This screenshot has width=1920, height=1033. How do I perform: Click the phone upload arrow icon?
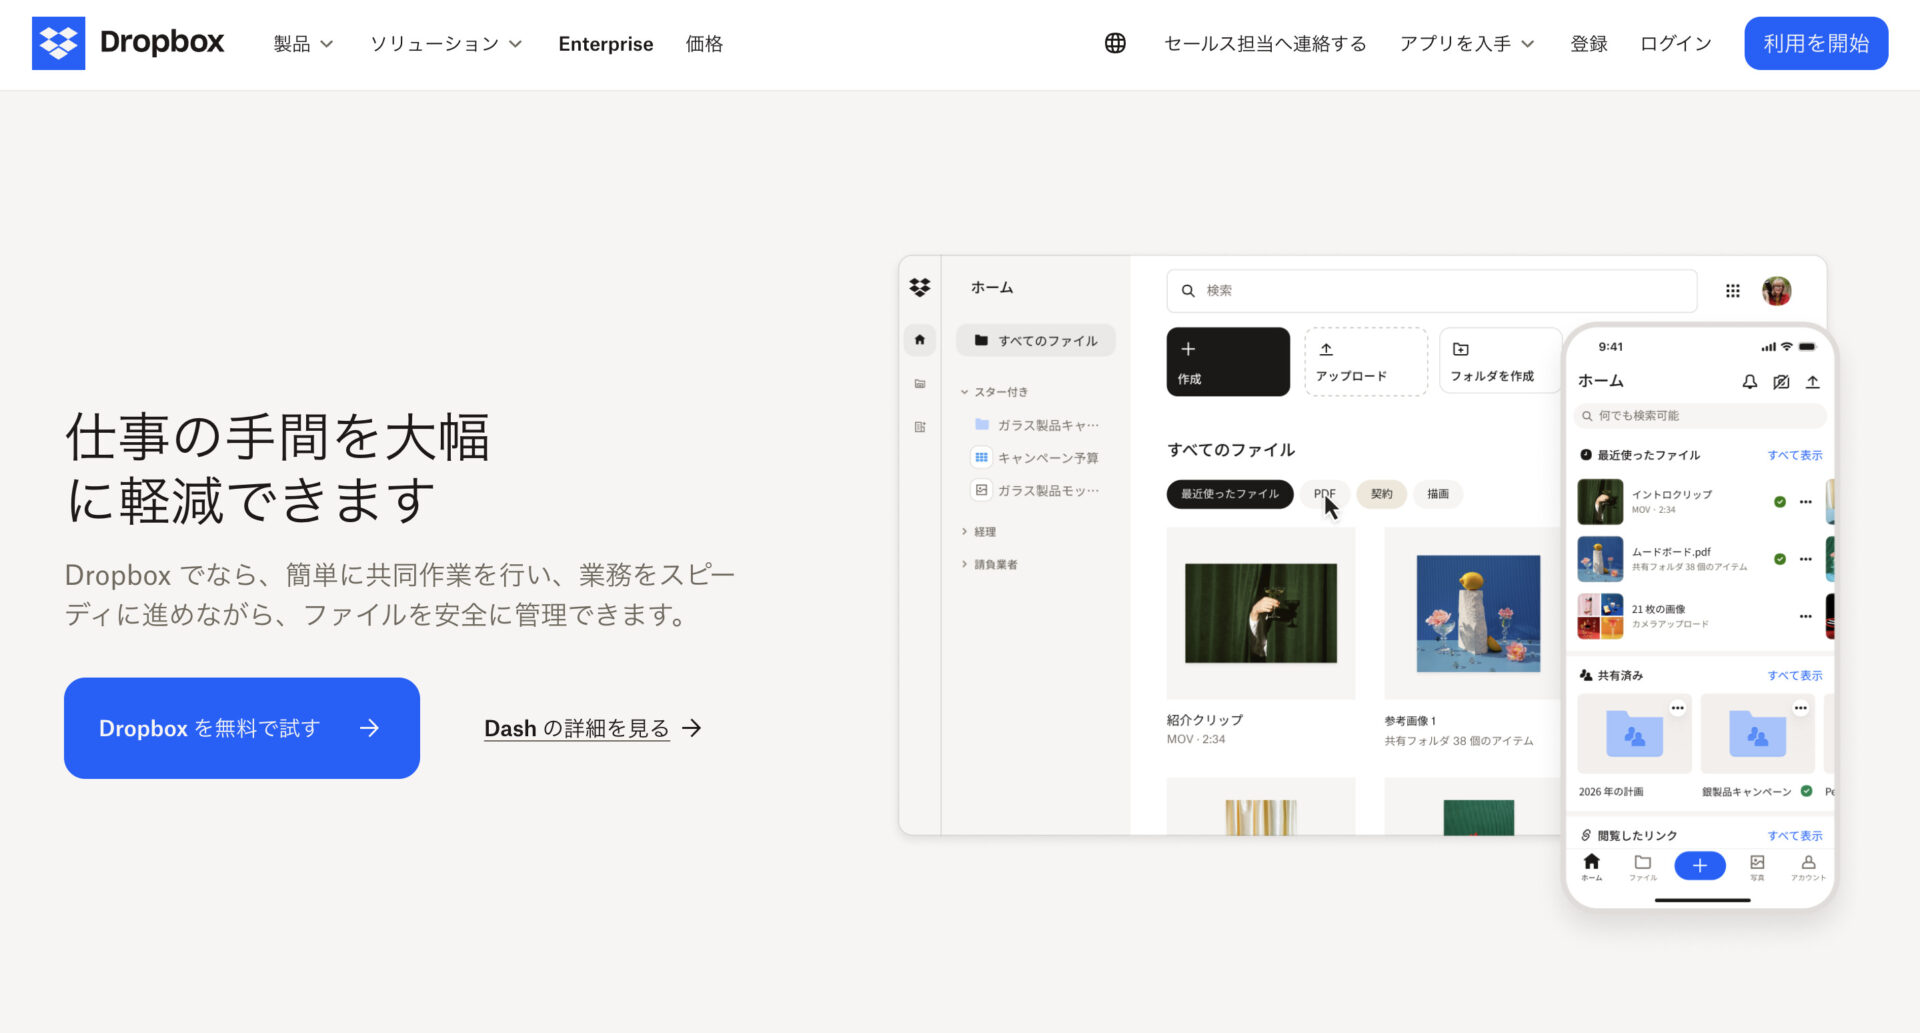point(1812,382)
